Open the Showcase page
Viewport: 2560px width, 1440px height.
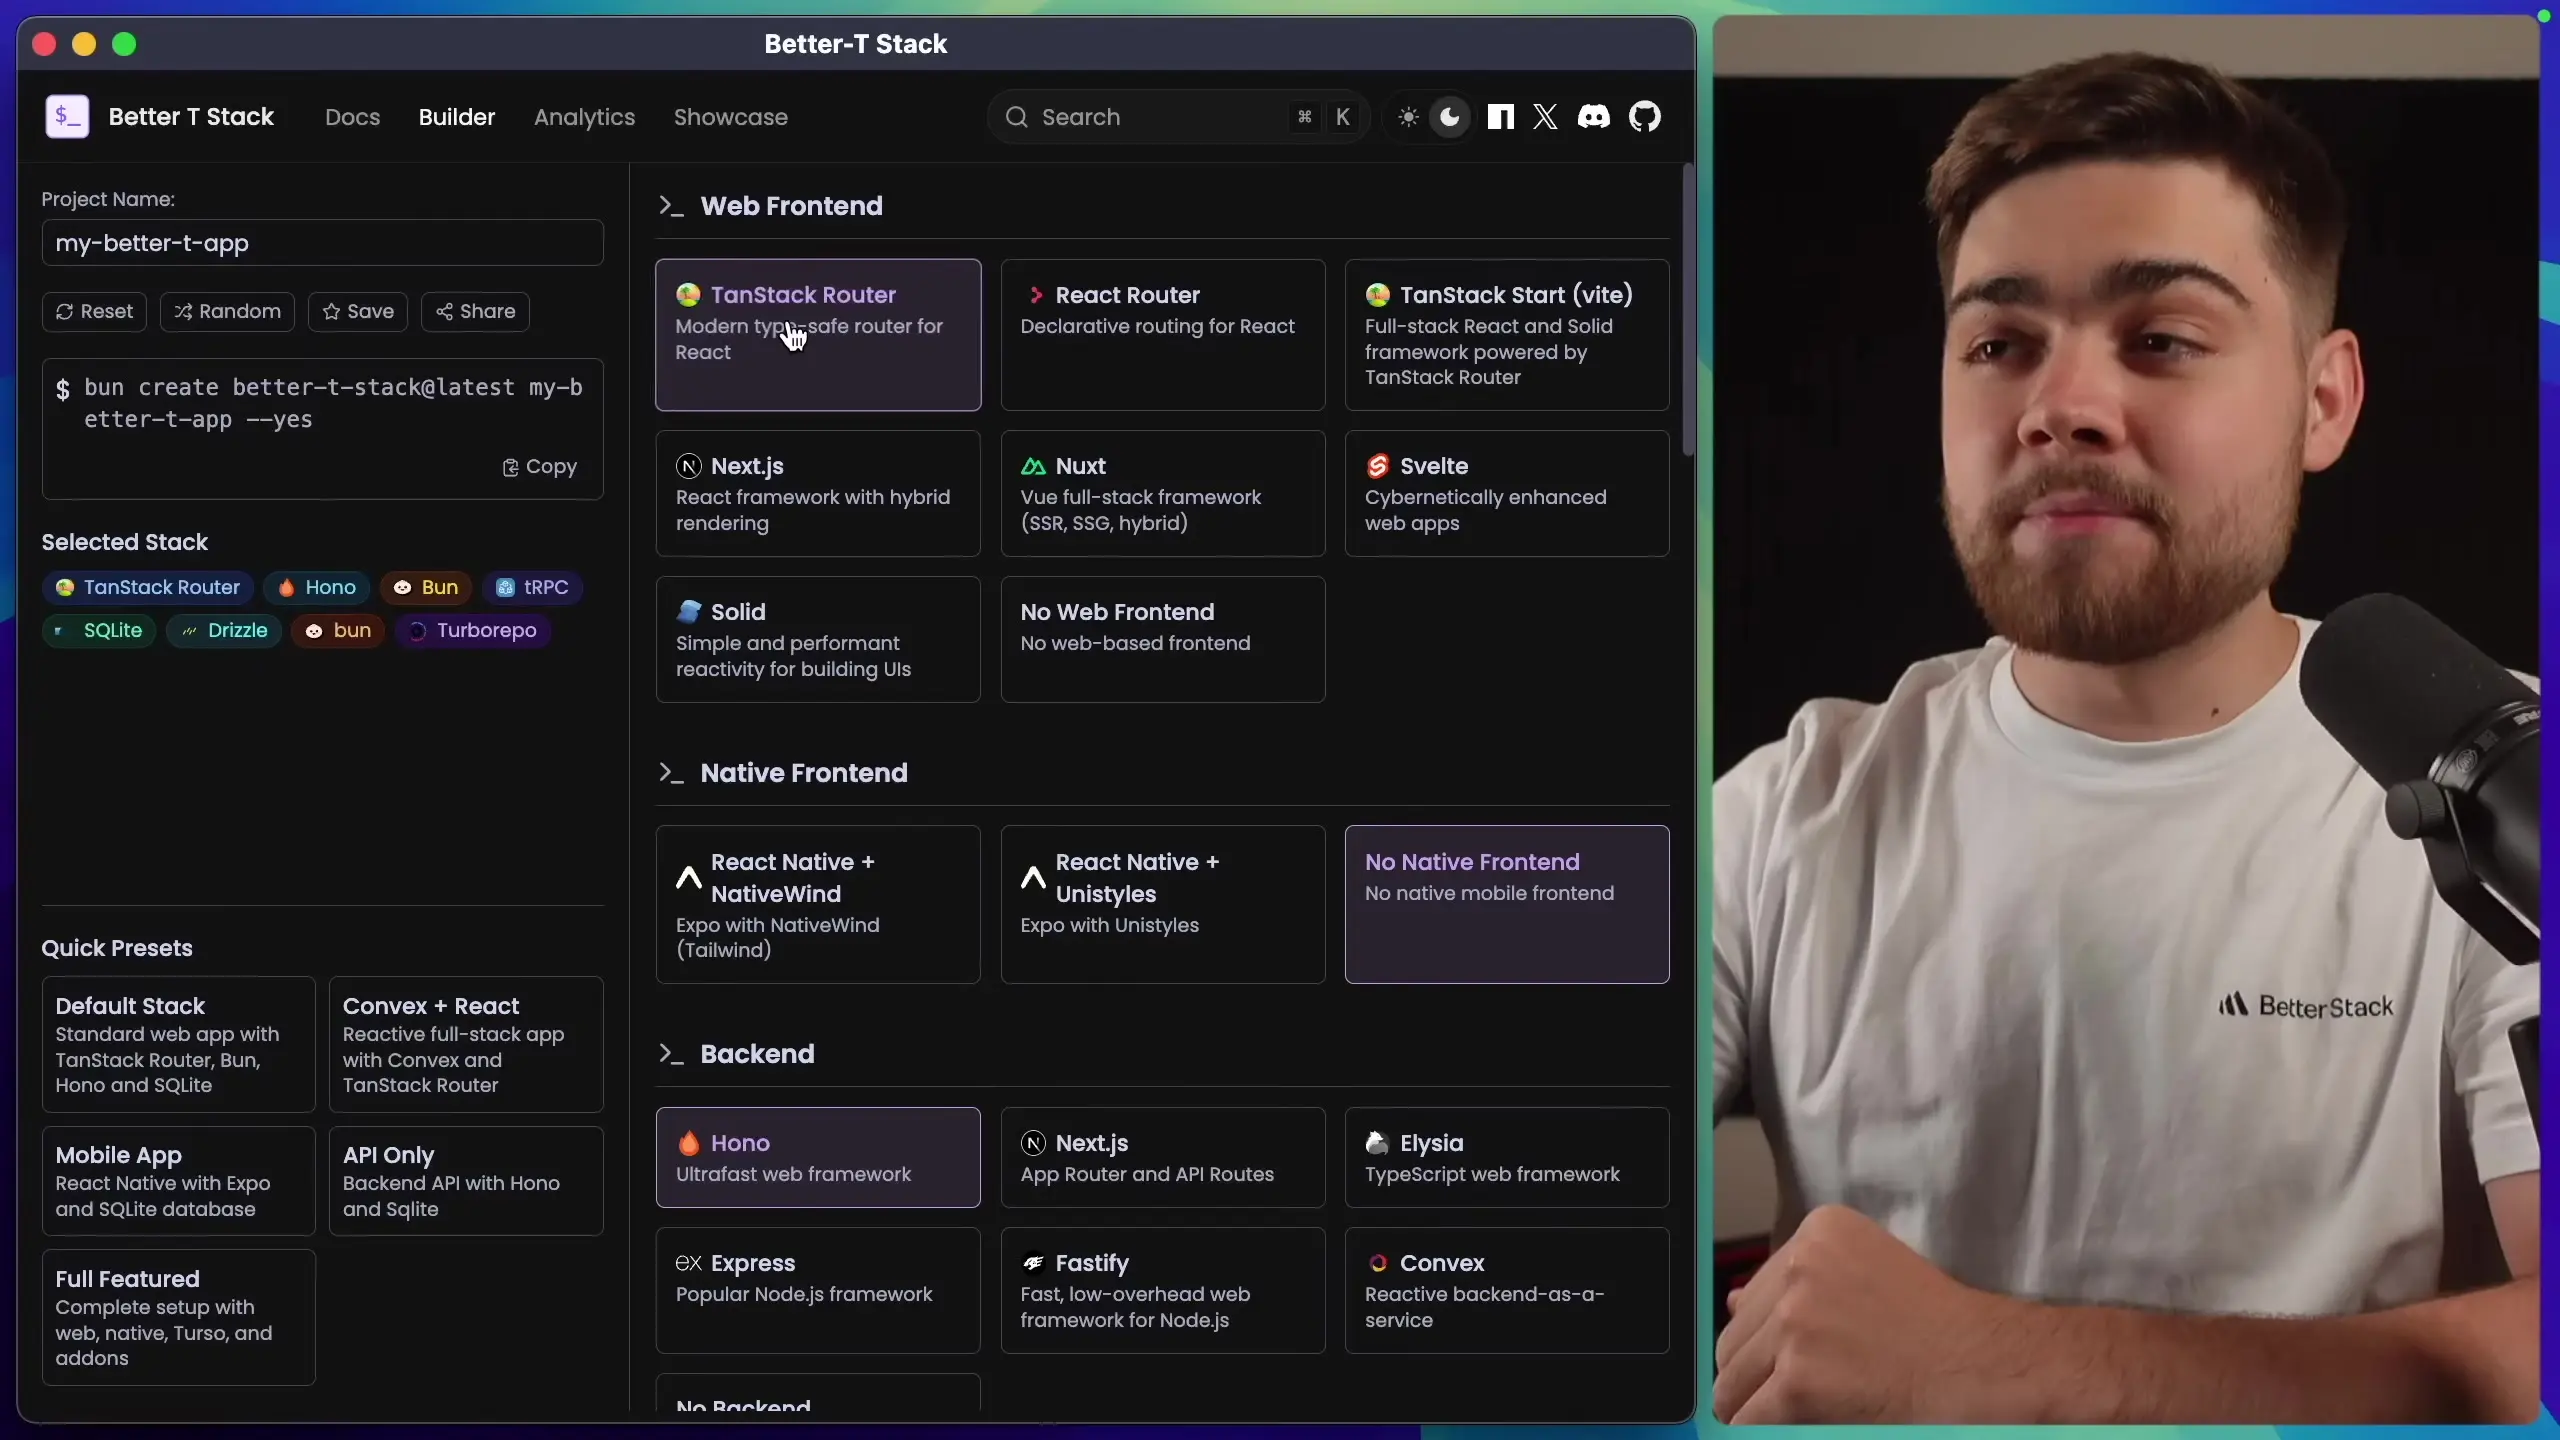pos(731,117)
